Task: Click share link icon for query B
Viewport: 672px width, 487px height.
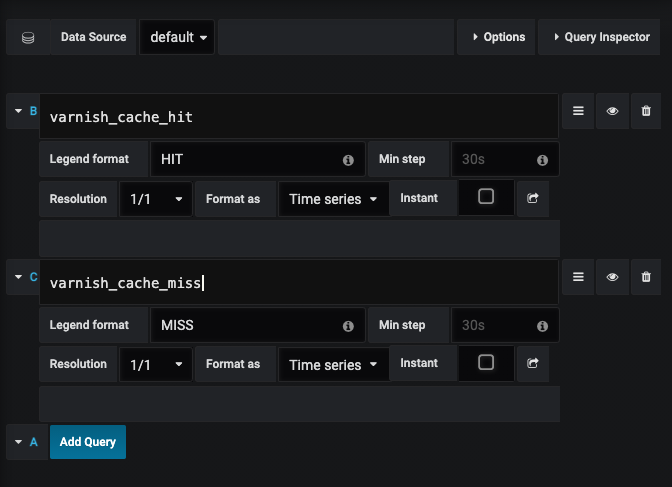Action: click(x=533, y=198)
